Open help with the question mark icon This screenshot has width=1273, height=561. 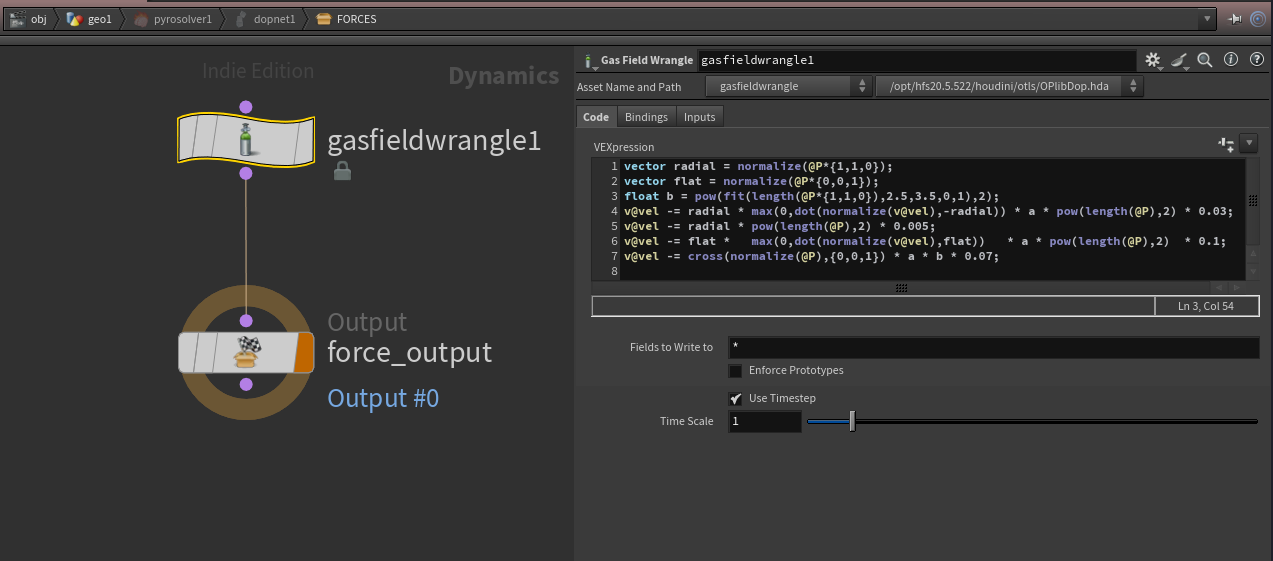pos(1257,60)
